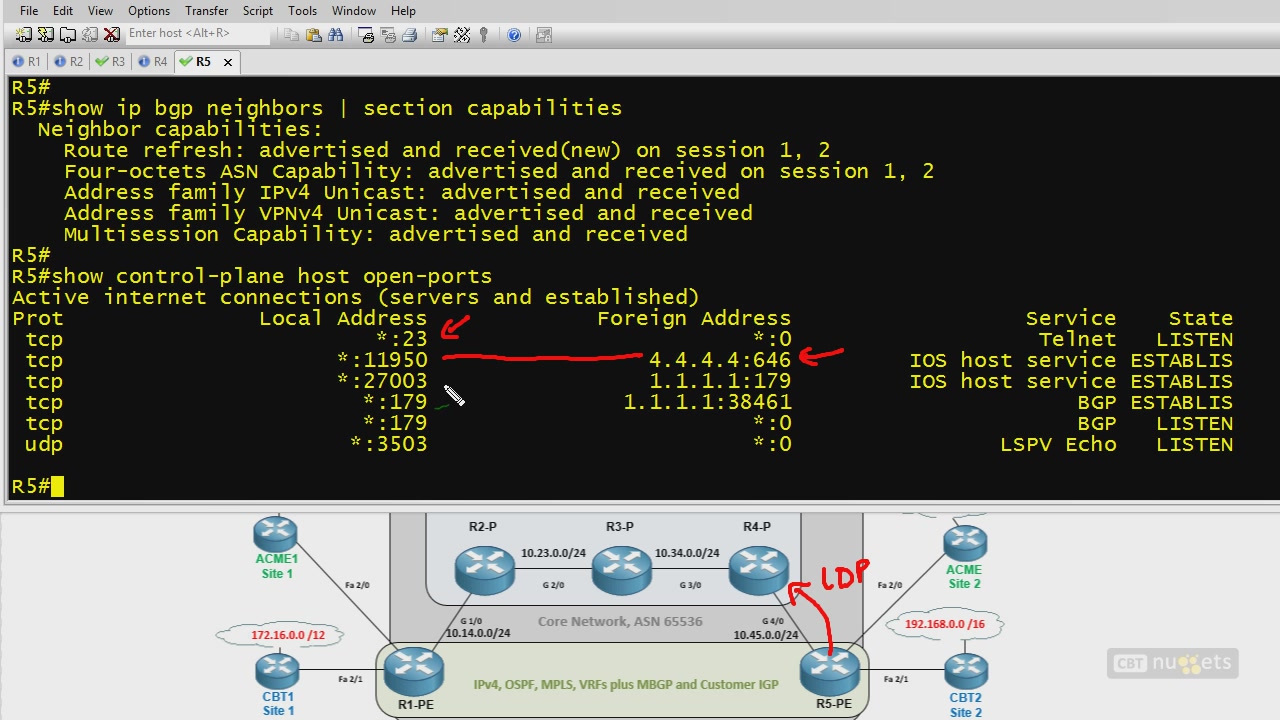The image size is (1280, 720).
Task: Switch to the R3 session tab
Action: (x=111, y=62)
